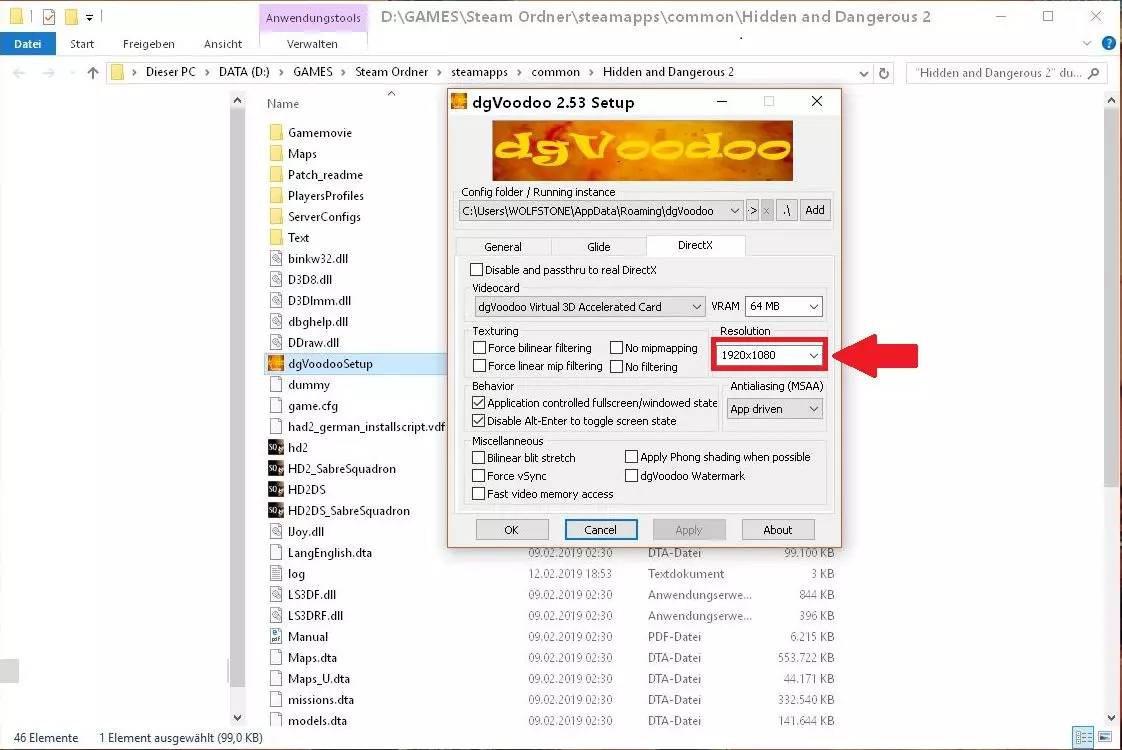Viewport: 1122px width, 750px height.
Task: Go up one folder level in Explorer
Action: (92, 72)
